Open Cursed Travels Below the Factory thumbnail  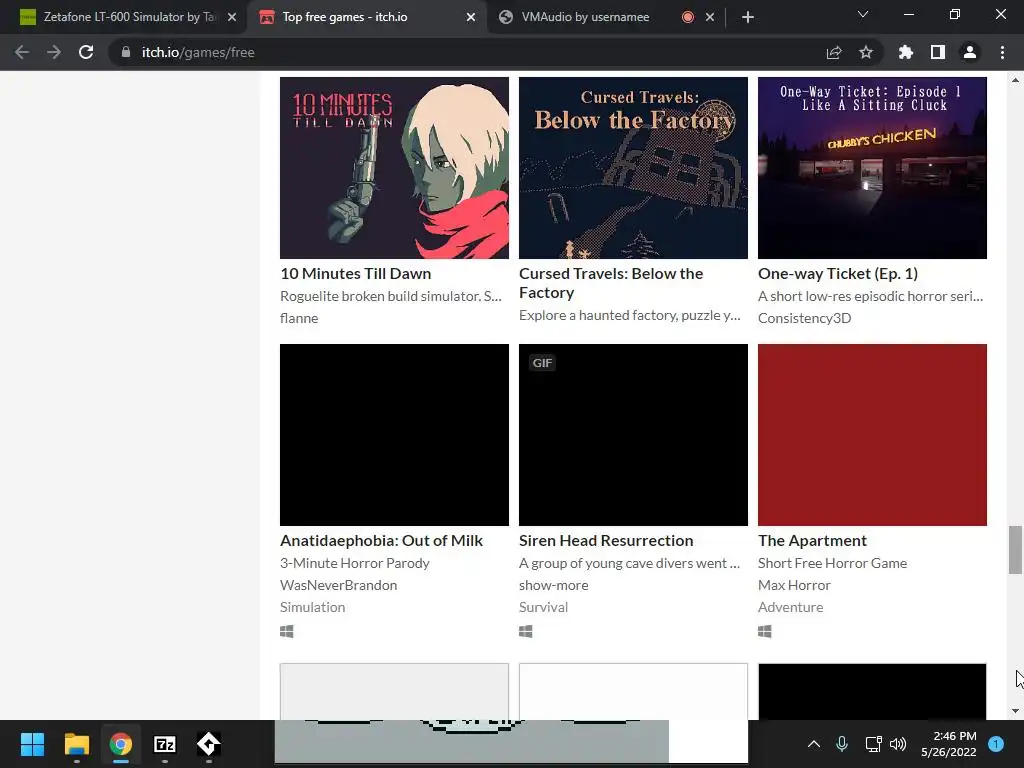pyautogui.click(x=633, y=168)
